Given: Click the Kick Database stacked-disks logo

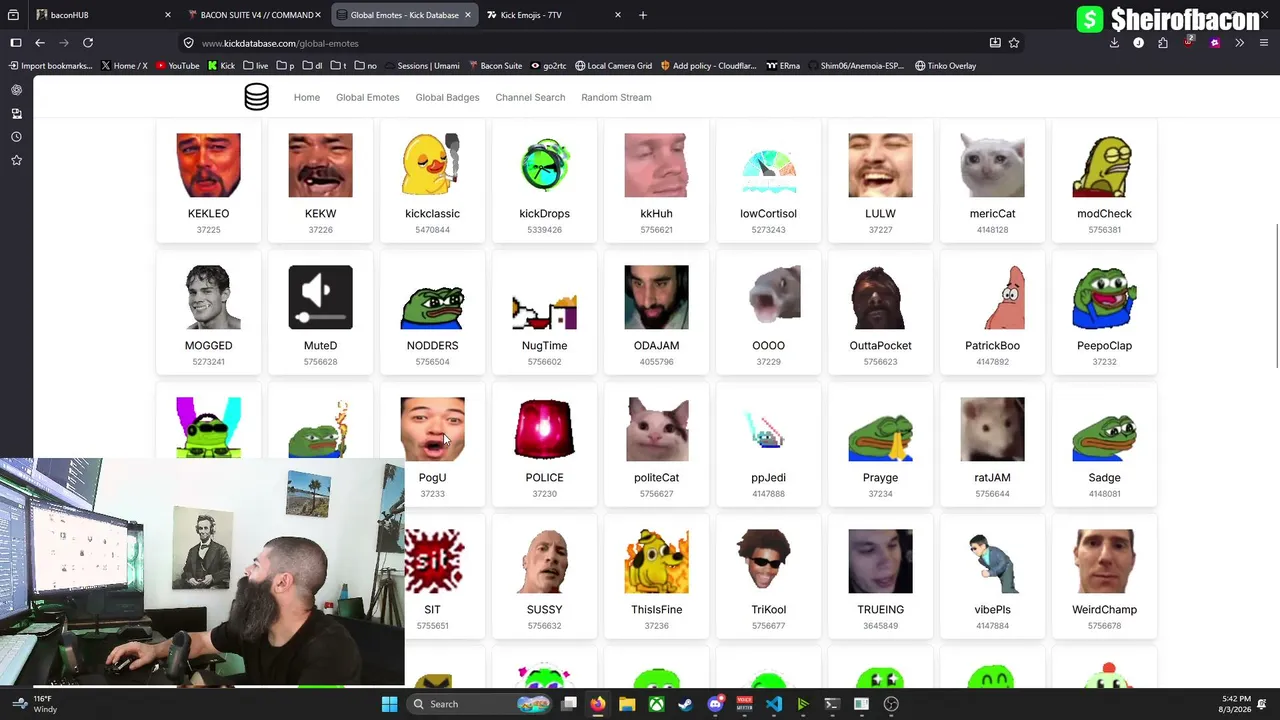Looking at the screenshot, I should click(x=256, y=97).
